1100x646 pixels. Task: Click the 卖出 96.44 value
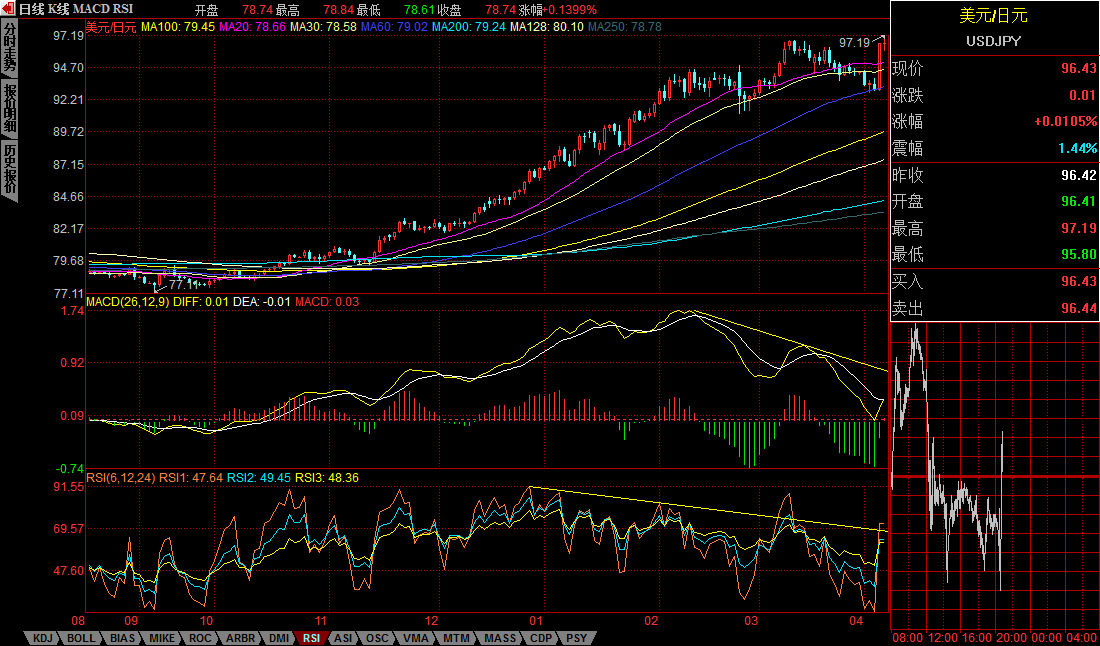1078,308
